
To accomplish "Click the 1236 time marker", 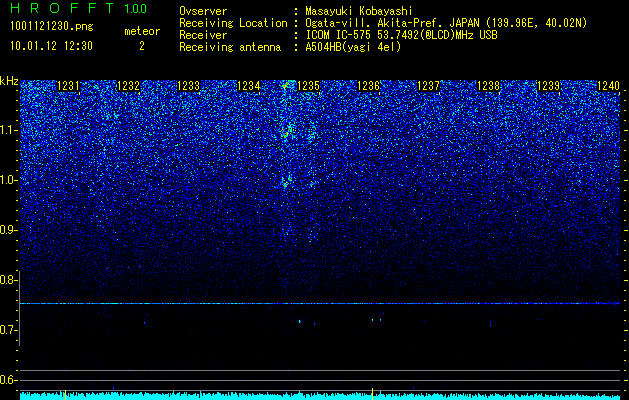I will click(368, 86).
